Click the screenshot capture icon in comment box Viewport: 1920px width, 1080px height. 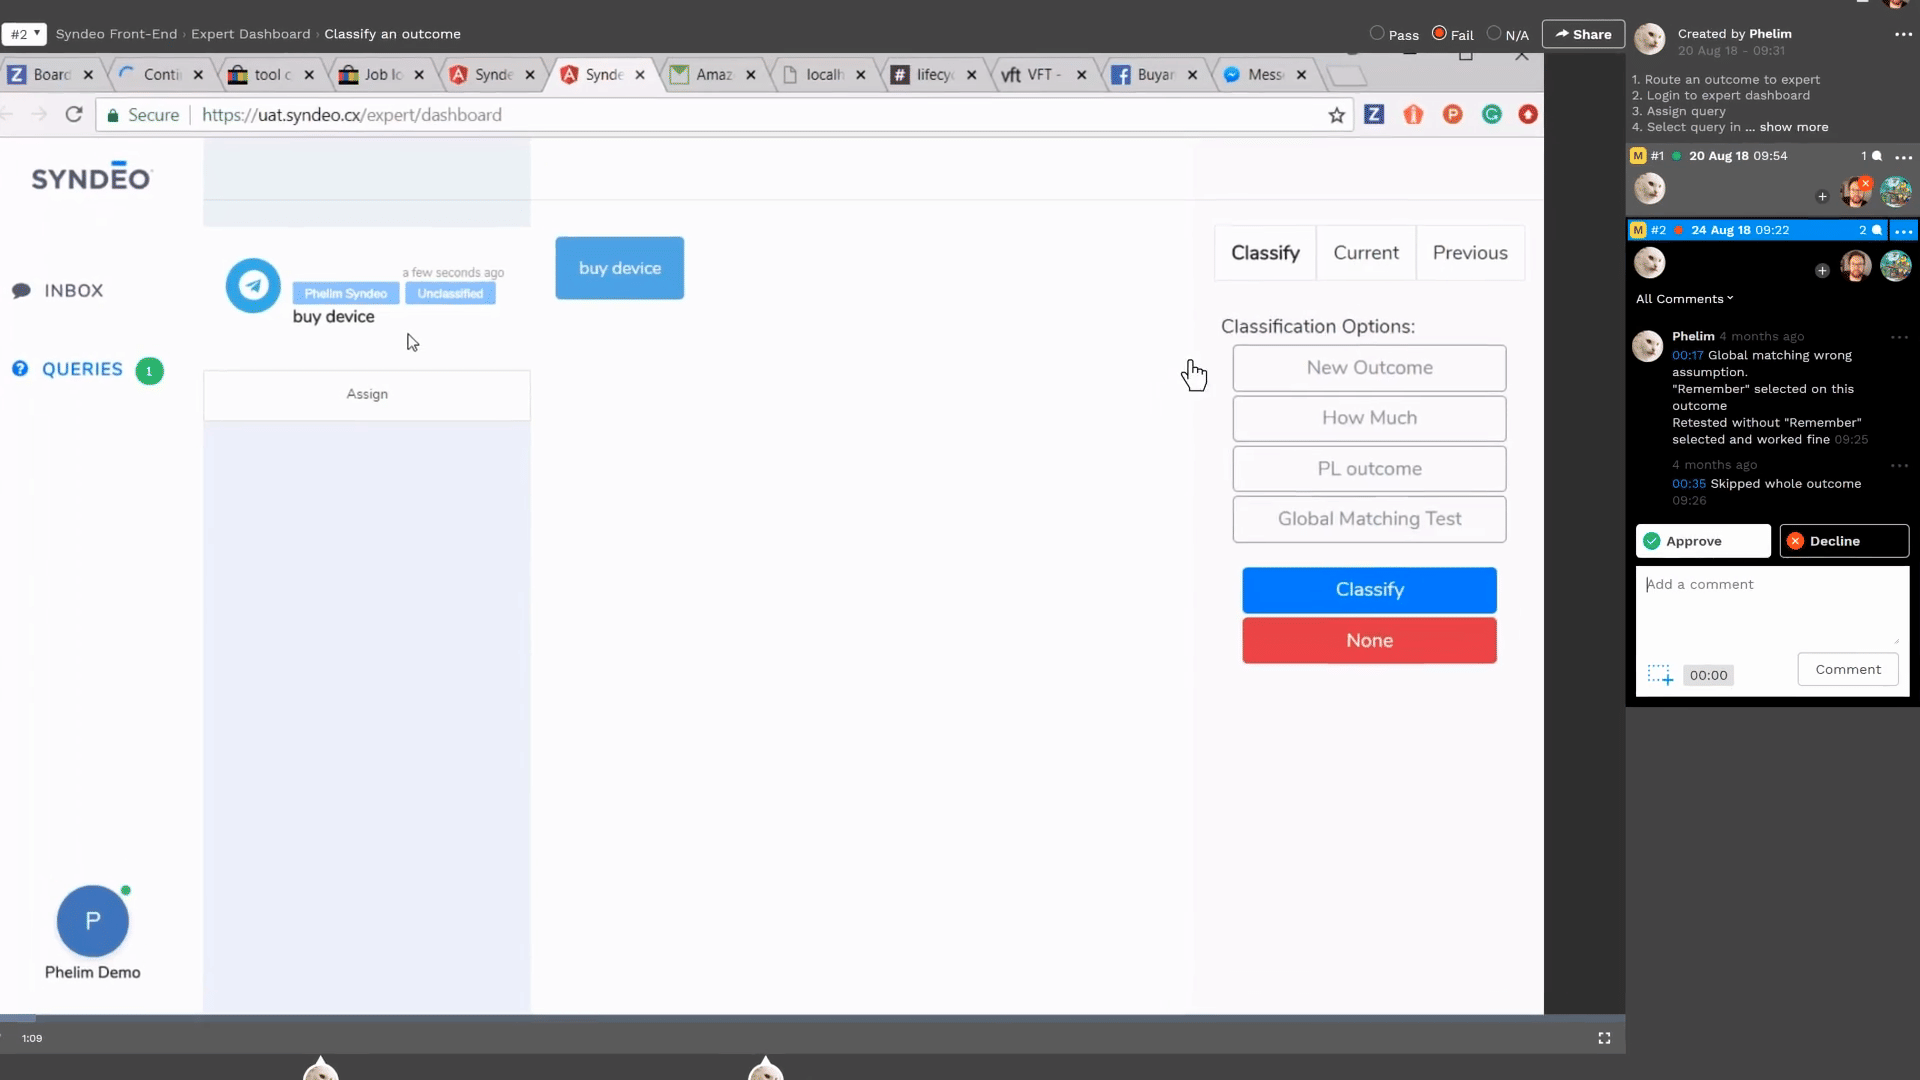pyautogui.click(x=1660, y=675)
